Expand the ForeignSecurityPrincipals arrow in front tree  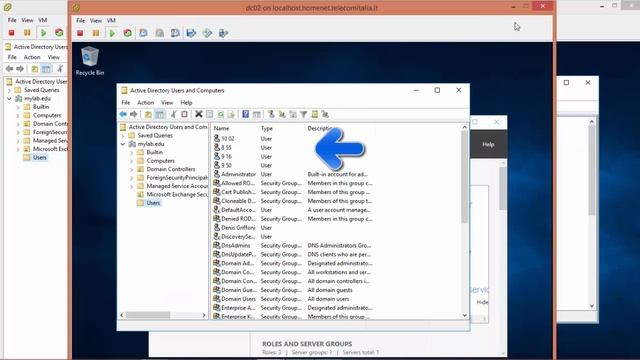(x=132, y=178)
